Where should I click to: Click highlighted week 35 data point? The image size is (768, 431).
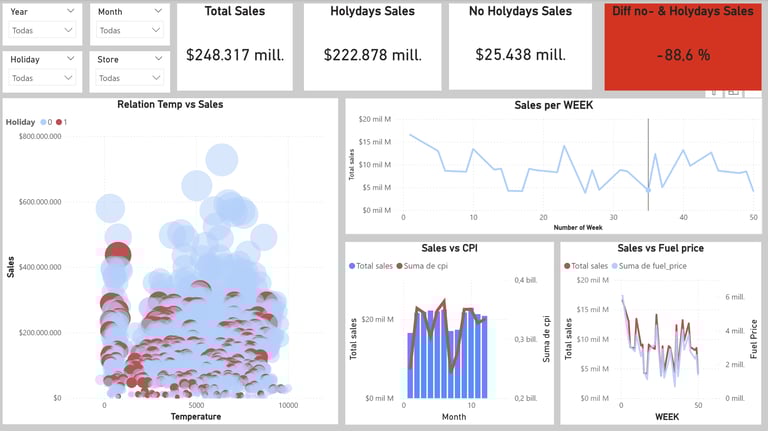click(x=648, y=190)
